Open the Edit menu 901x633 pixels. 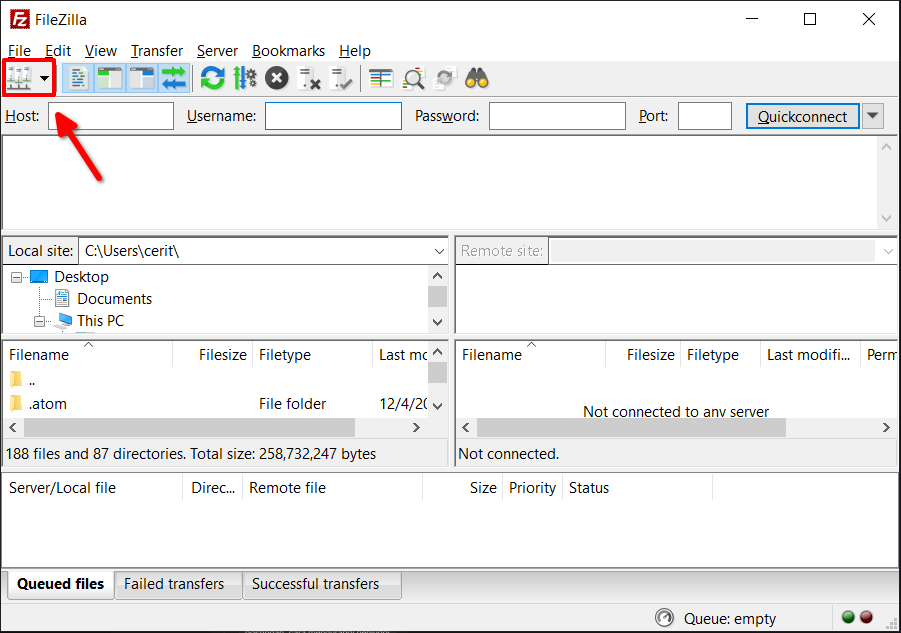[58, 51]
